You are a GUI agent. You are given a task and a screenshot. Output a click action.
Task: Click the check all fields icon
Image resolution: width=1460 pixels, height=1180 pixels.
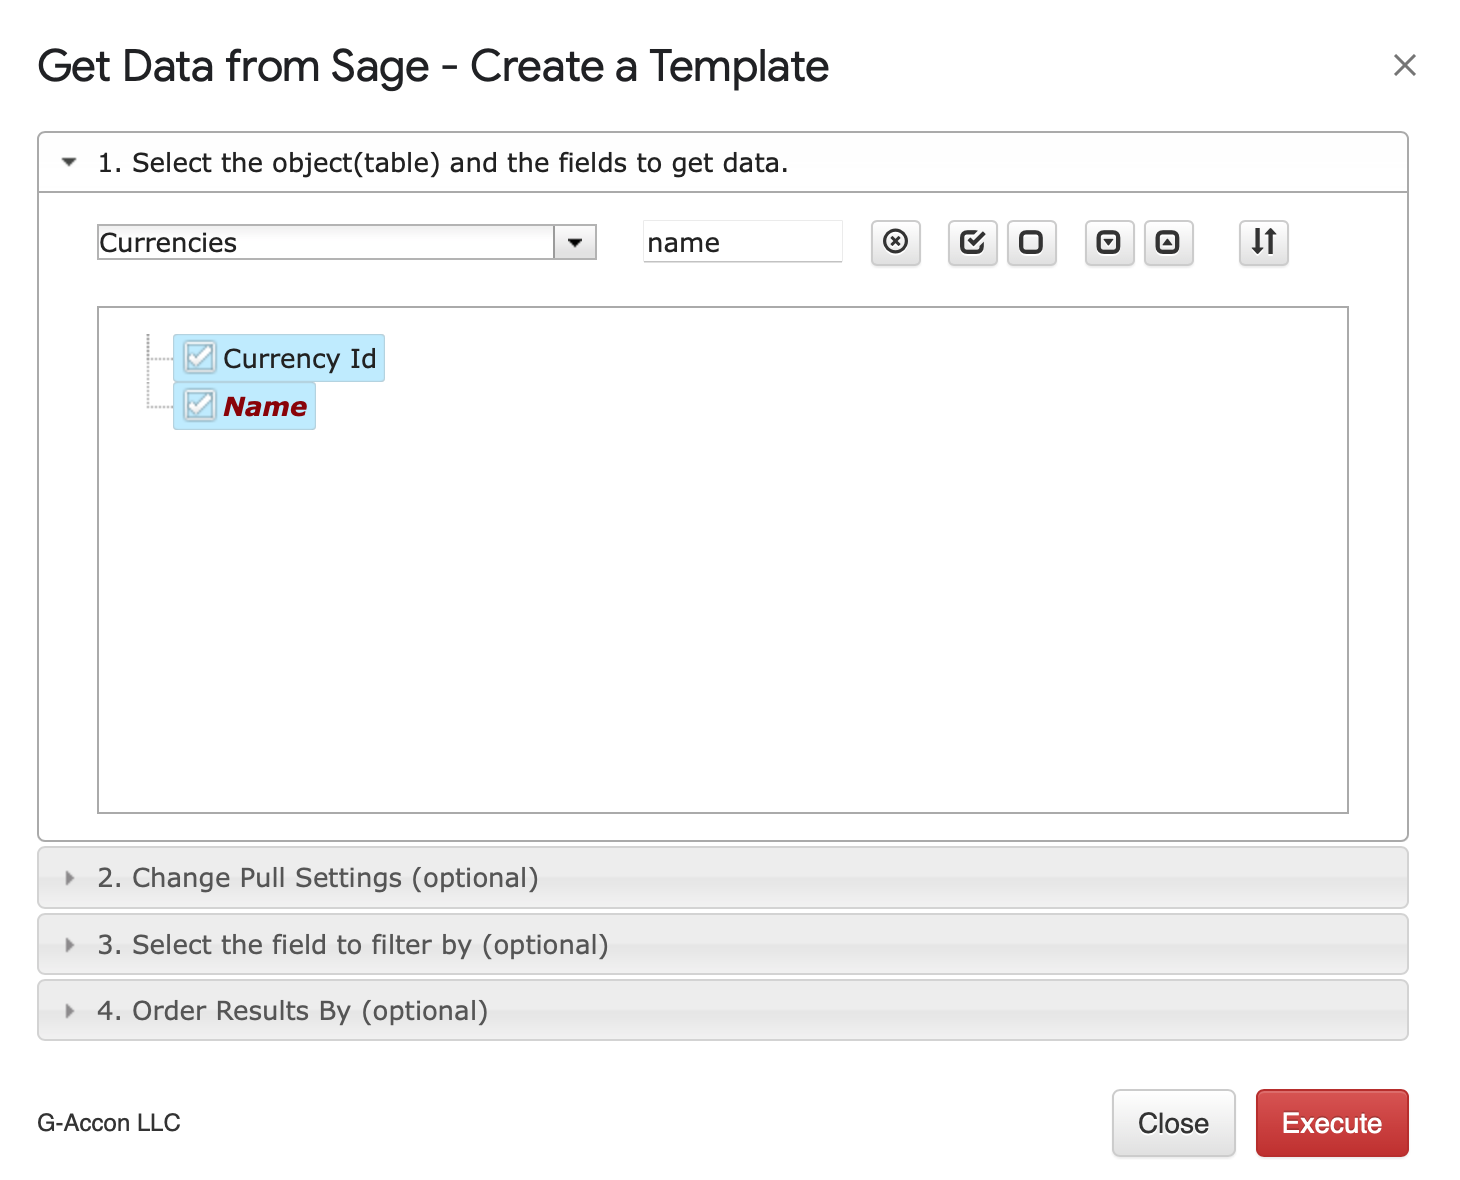pyautogui.click(x=973, y=243)
